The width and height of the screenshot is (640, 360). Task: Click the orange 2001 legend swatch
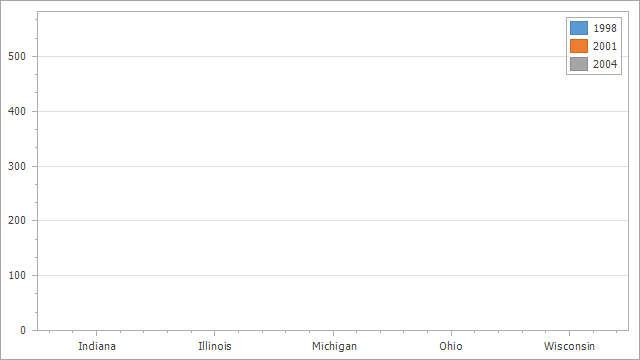click(x=579, y=46)
